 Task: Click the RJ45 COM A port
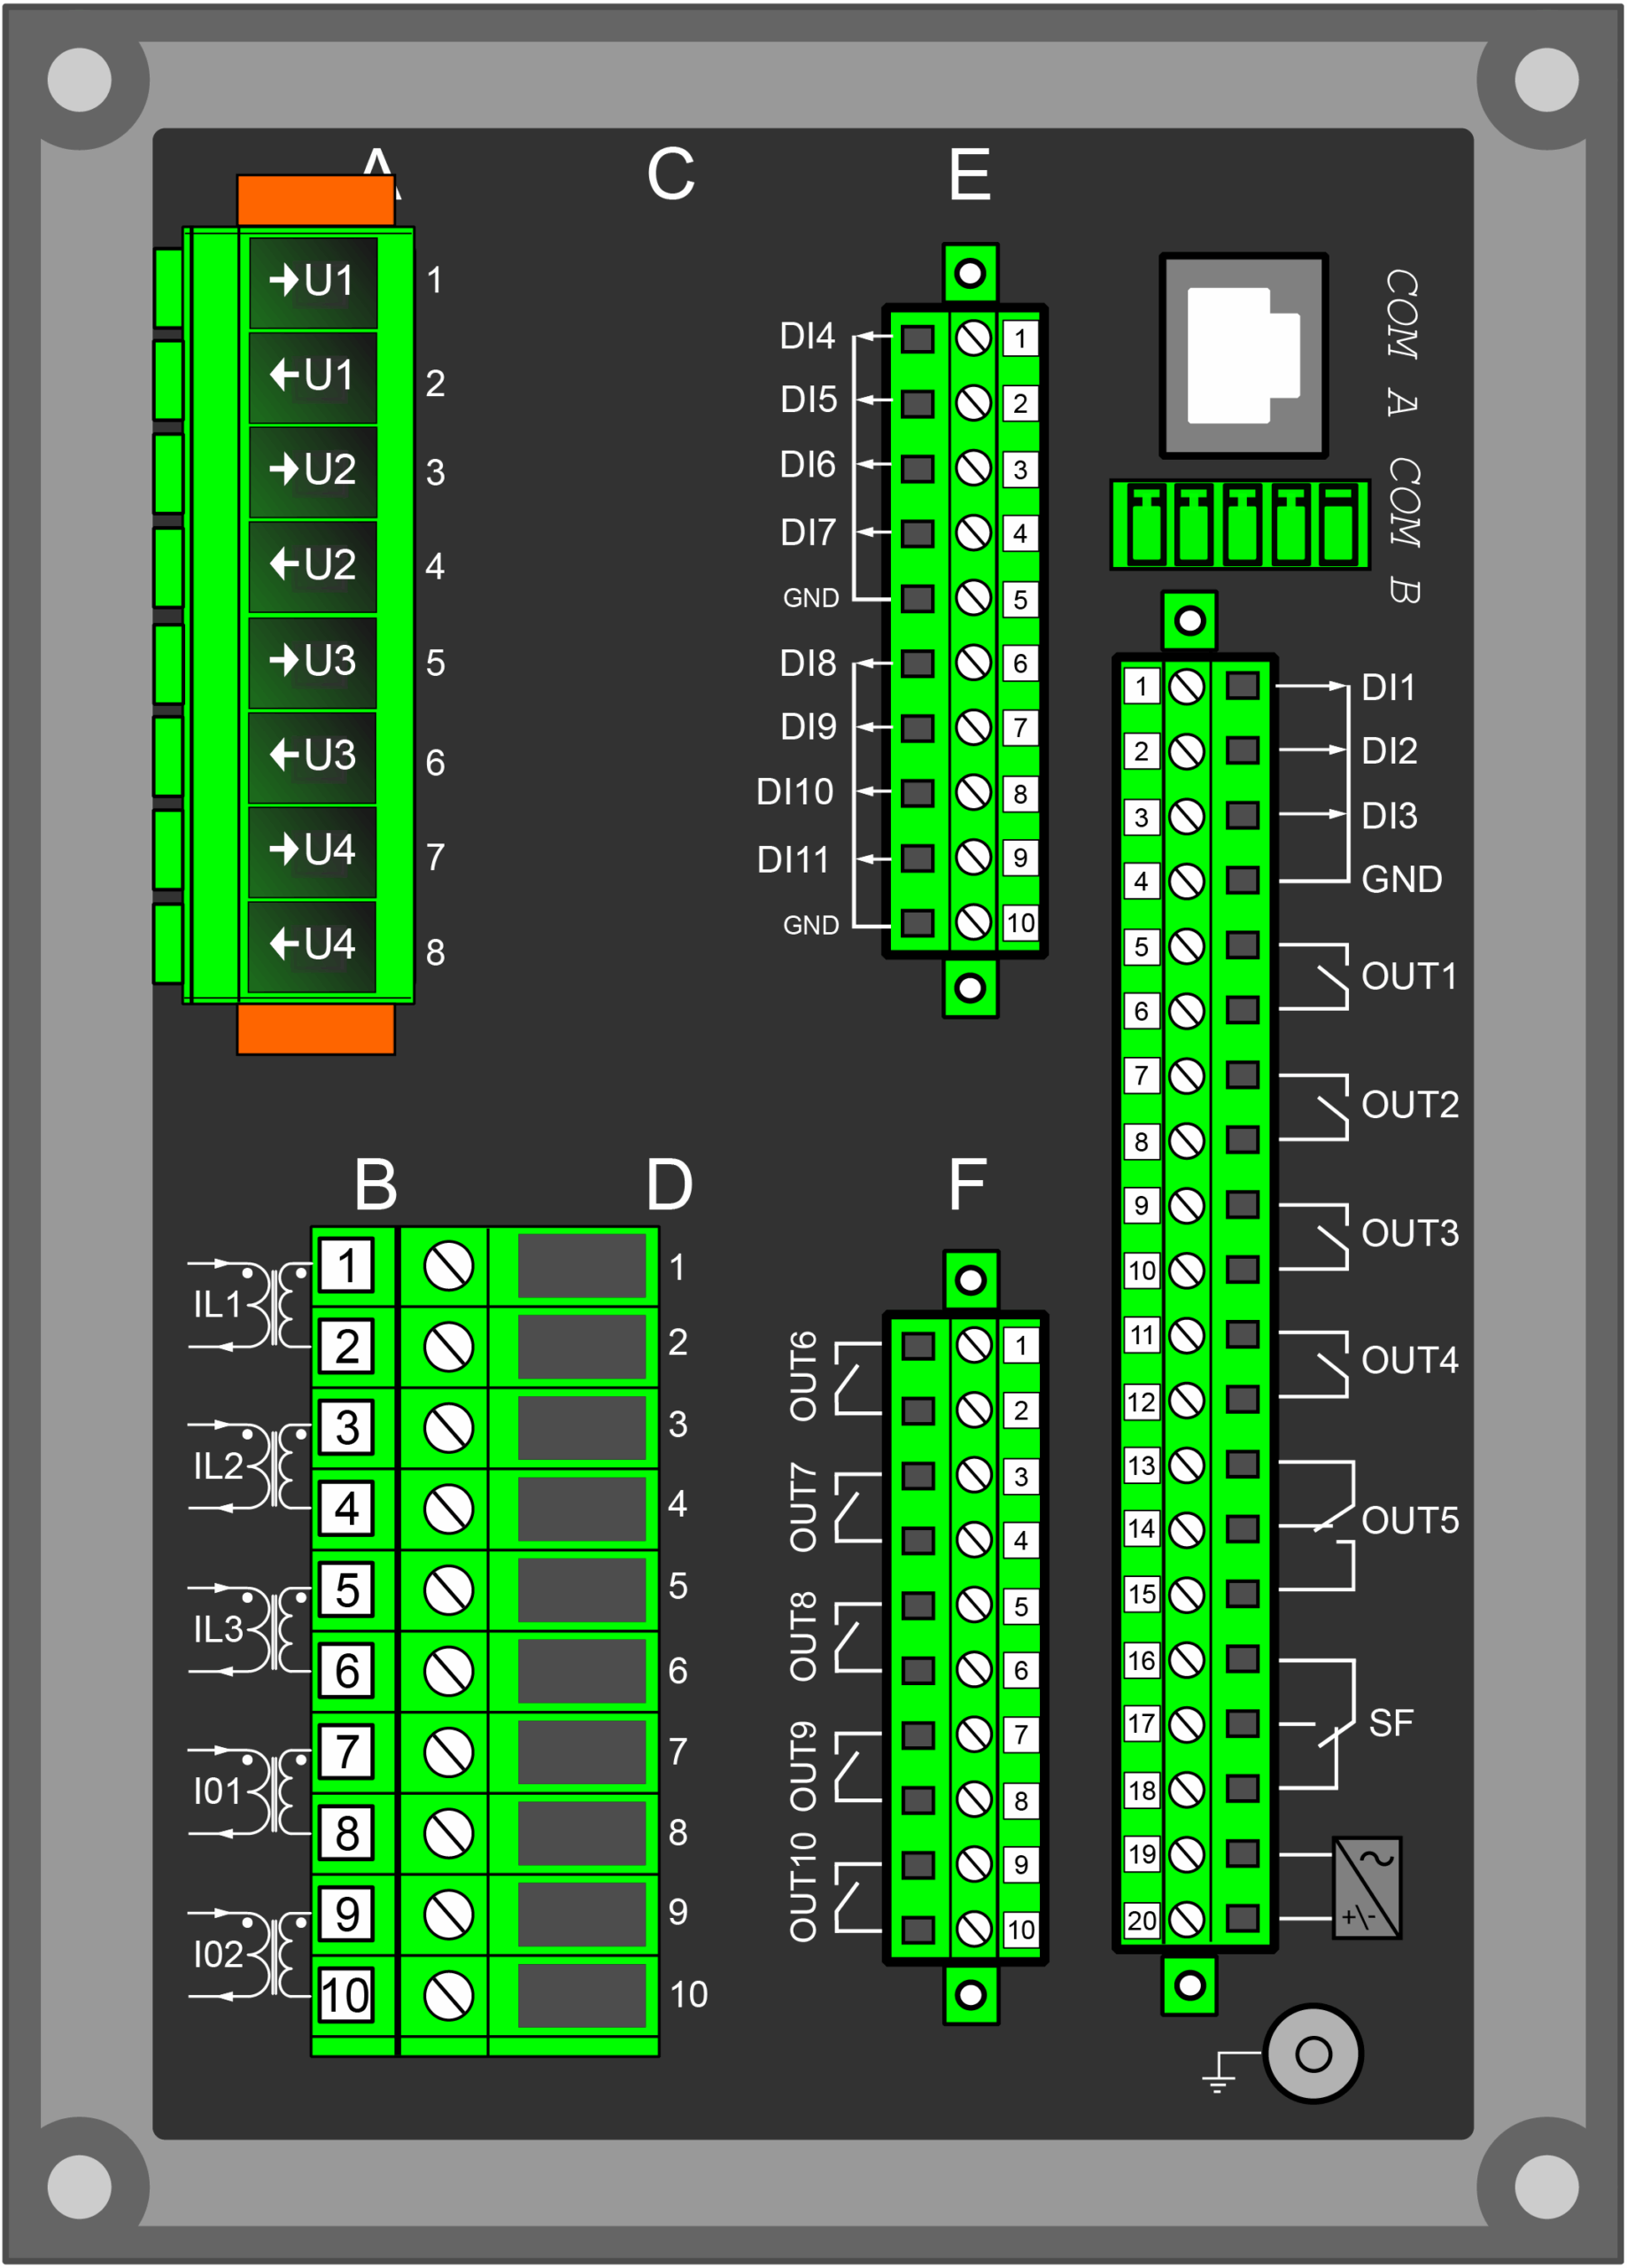coord(1243,355)
